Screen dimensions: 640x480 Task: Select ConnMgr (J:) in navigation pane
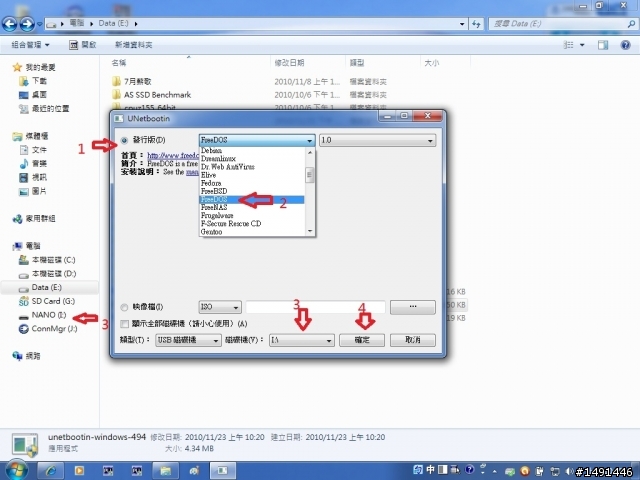pyautogui.click(x=48, y=329)
